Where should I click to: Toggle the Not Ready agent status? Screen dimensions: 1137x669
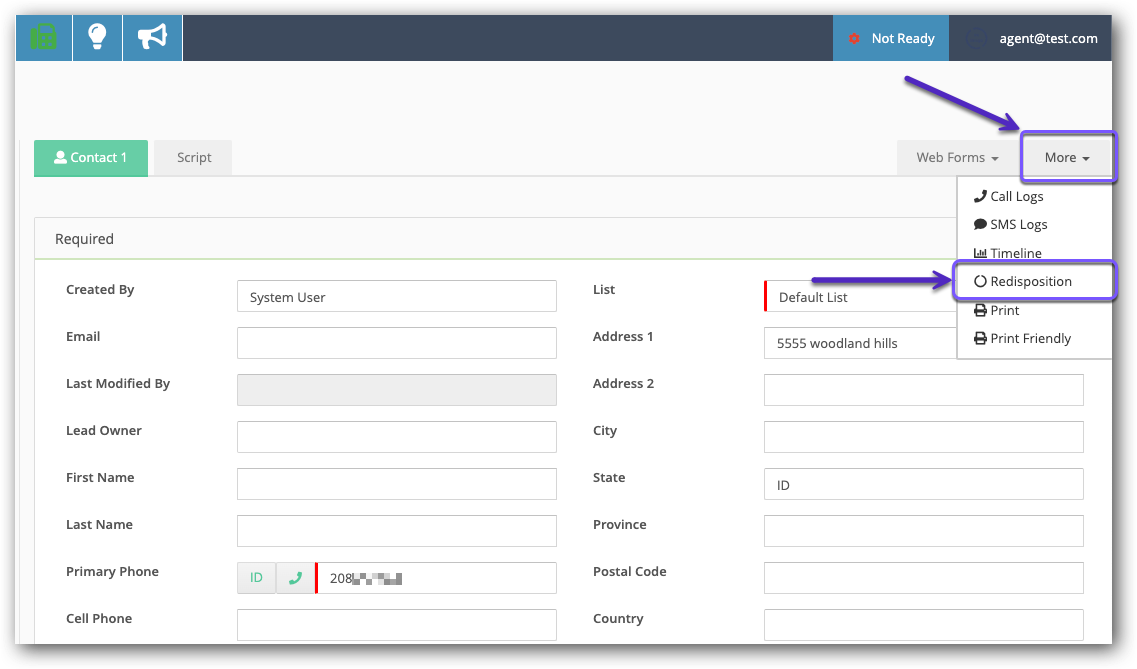click(892, 39)
